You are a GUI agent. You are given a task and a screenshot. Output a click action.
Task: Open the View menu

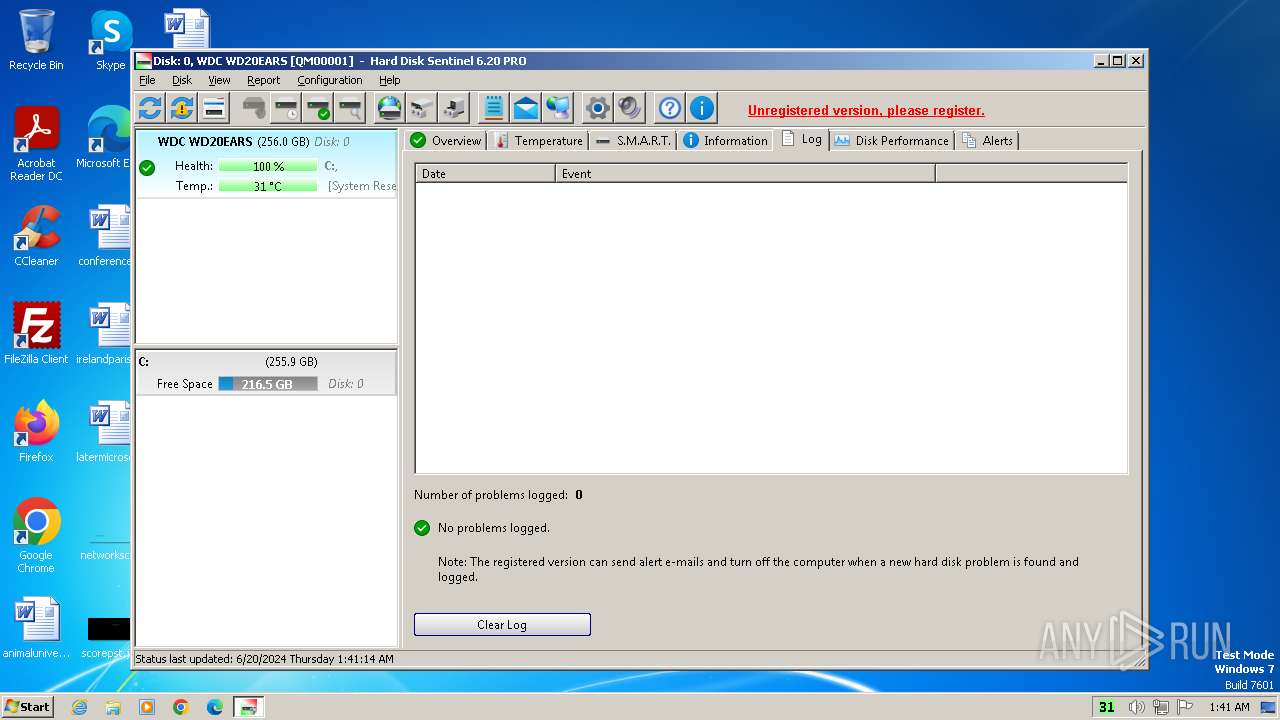[x=219, y=80]
